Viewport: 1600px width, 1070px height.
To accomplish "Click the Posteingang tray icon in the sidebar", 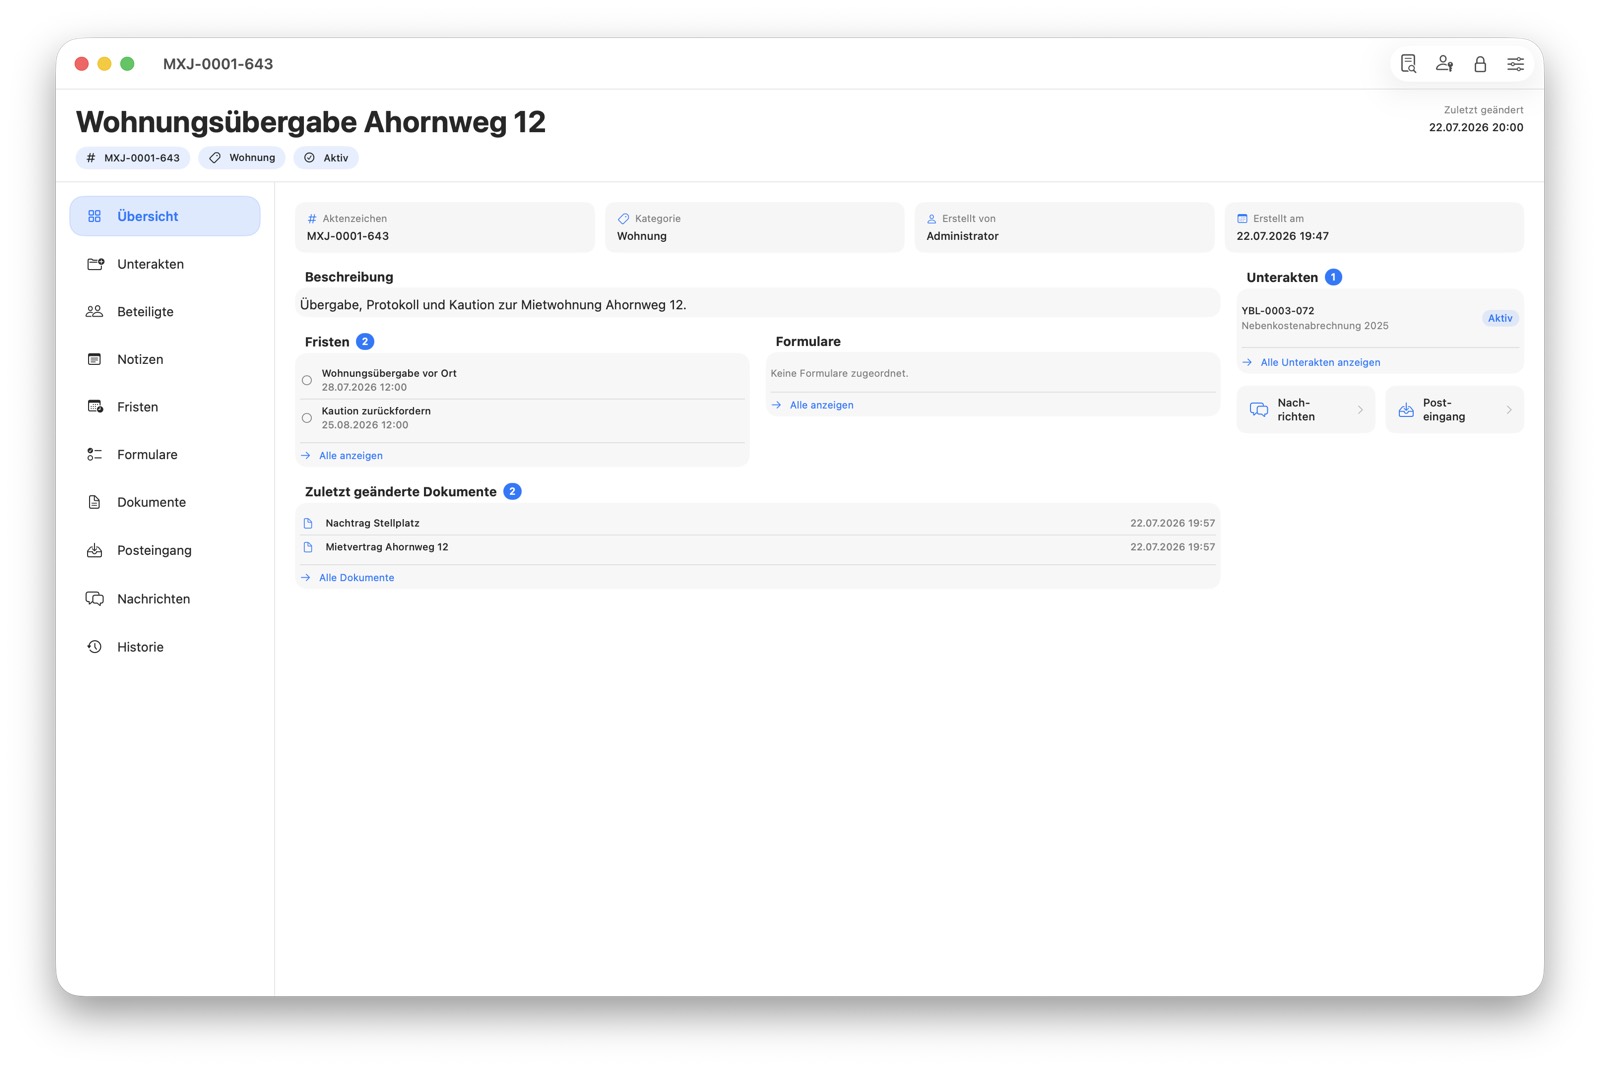I will pos(95,550).
